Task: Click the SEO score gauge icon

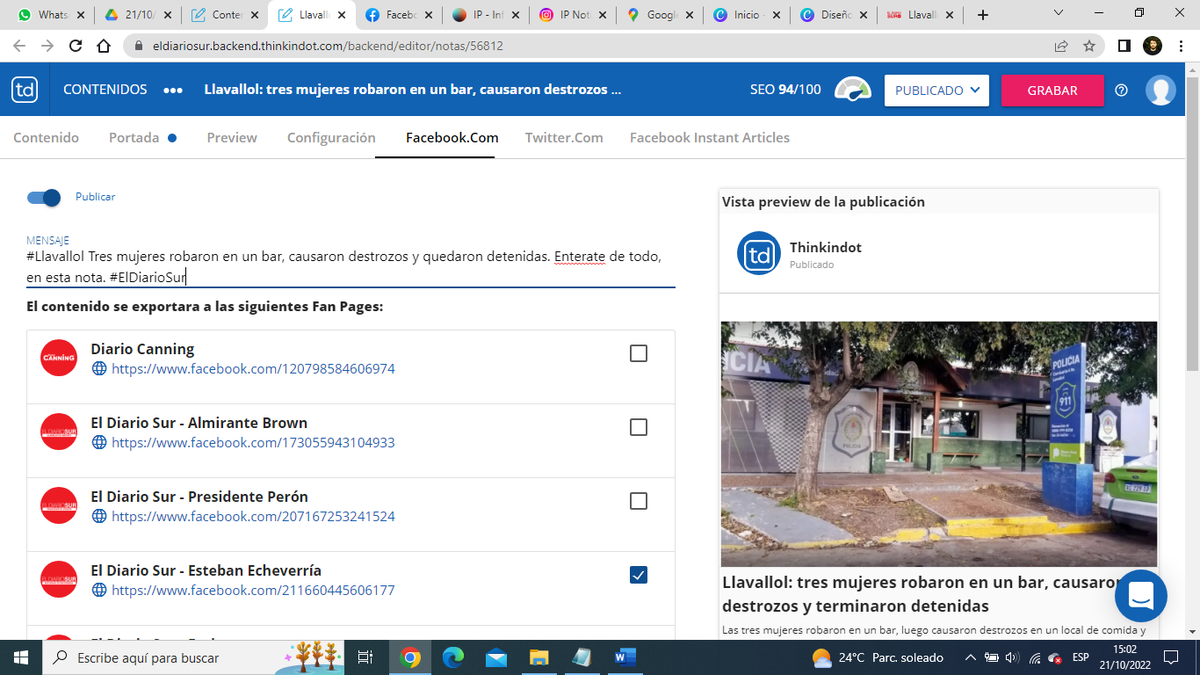Action: [x=853, y=90]
